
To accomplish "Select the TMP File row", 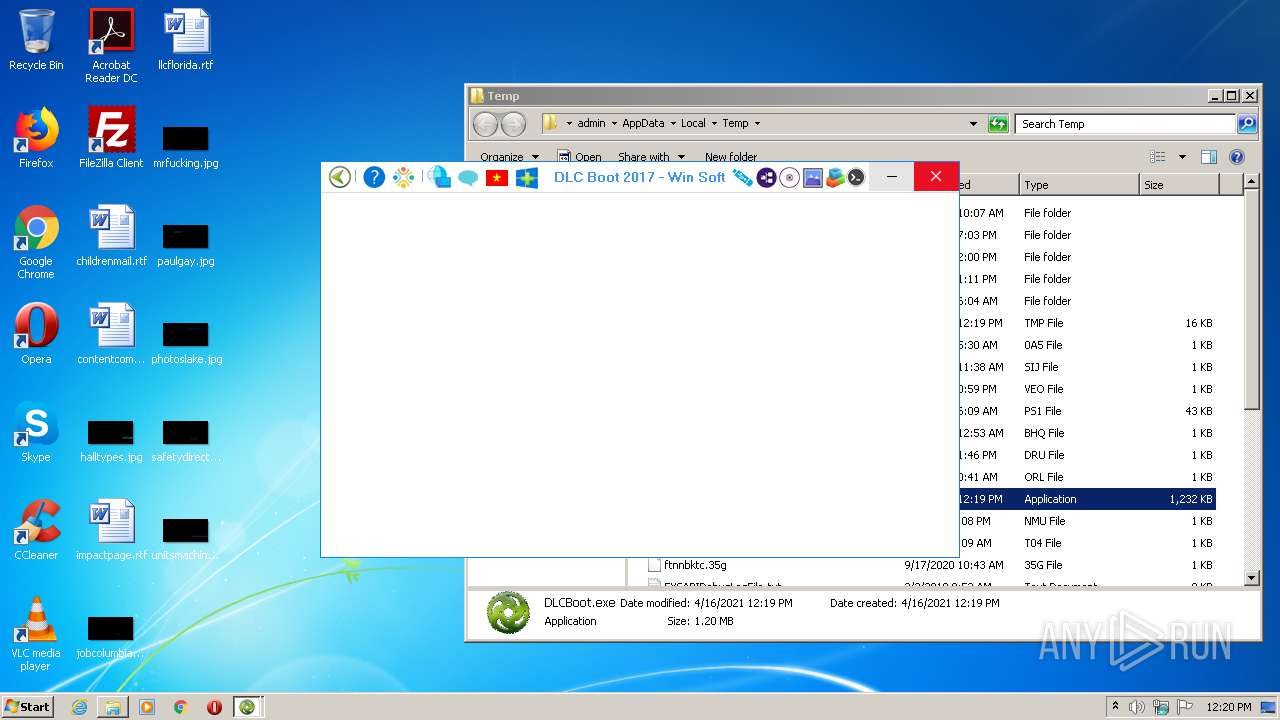I will coord(1086,323).
